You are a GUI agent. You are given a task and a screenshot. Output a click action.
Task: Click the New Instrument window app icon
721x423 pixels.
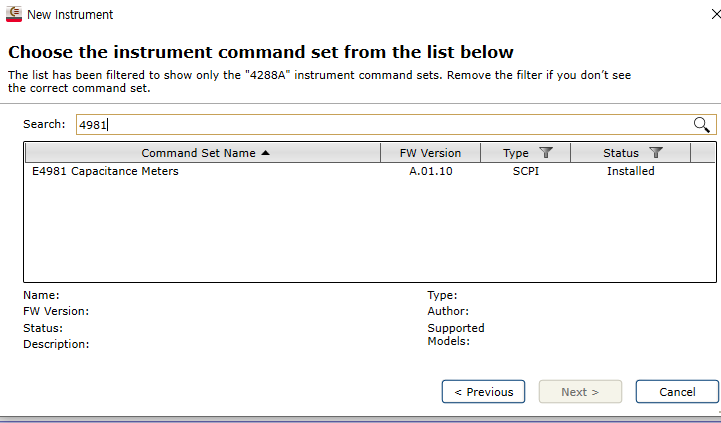pyautogui.click(x=14, y=14)
